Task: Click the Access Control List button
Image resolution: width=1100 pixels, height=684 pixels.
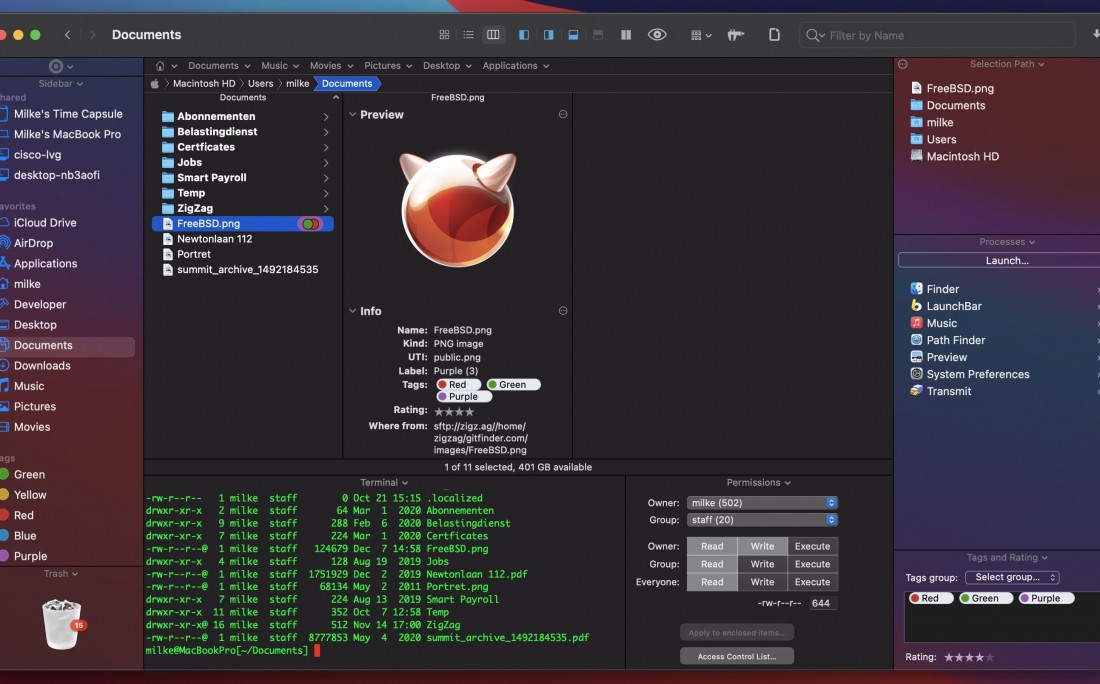Action: [x=737, y=657]
